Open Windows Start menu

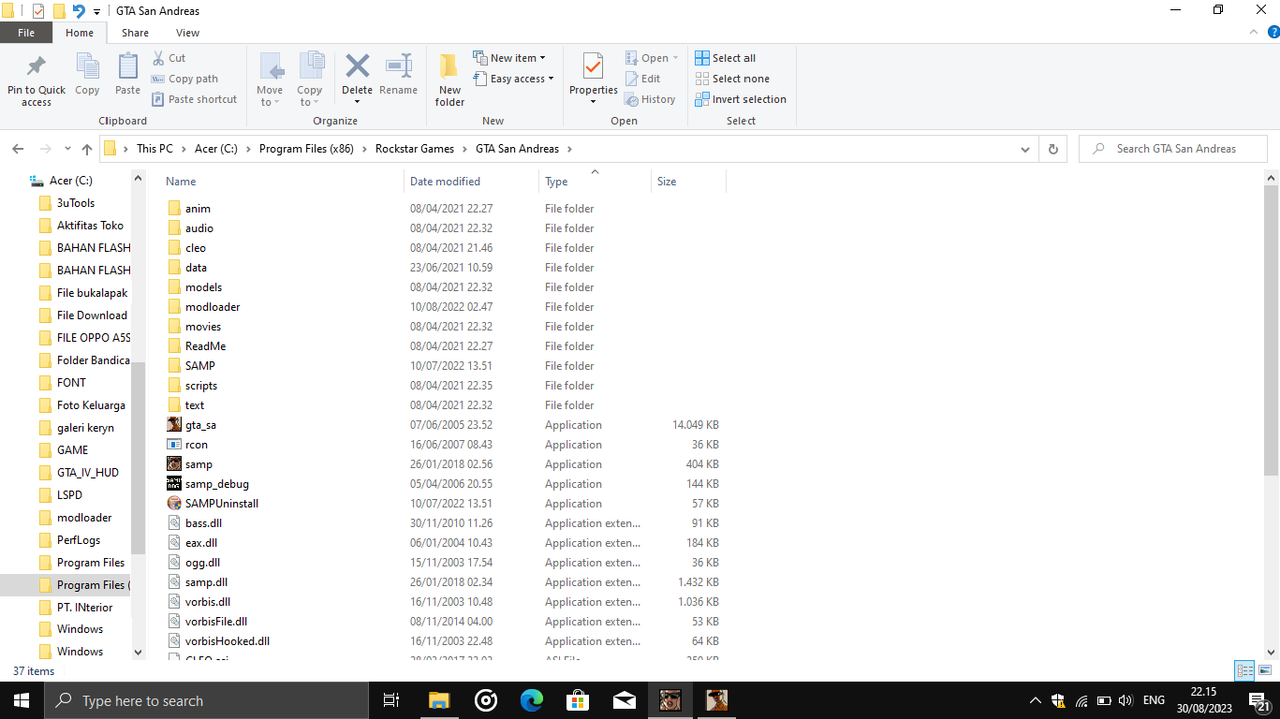coord(21,700)
